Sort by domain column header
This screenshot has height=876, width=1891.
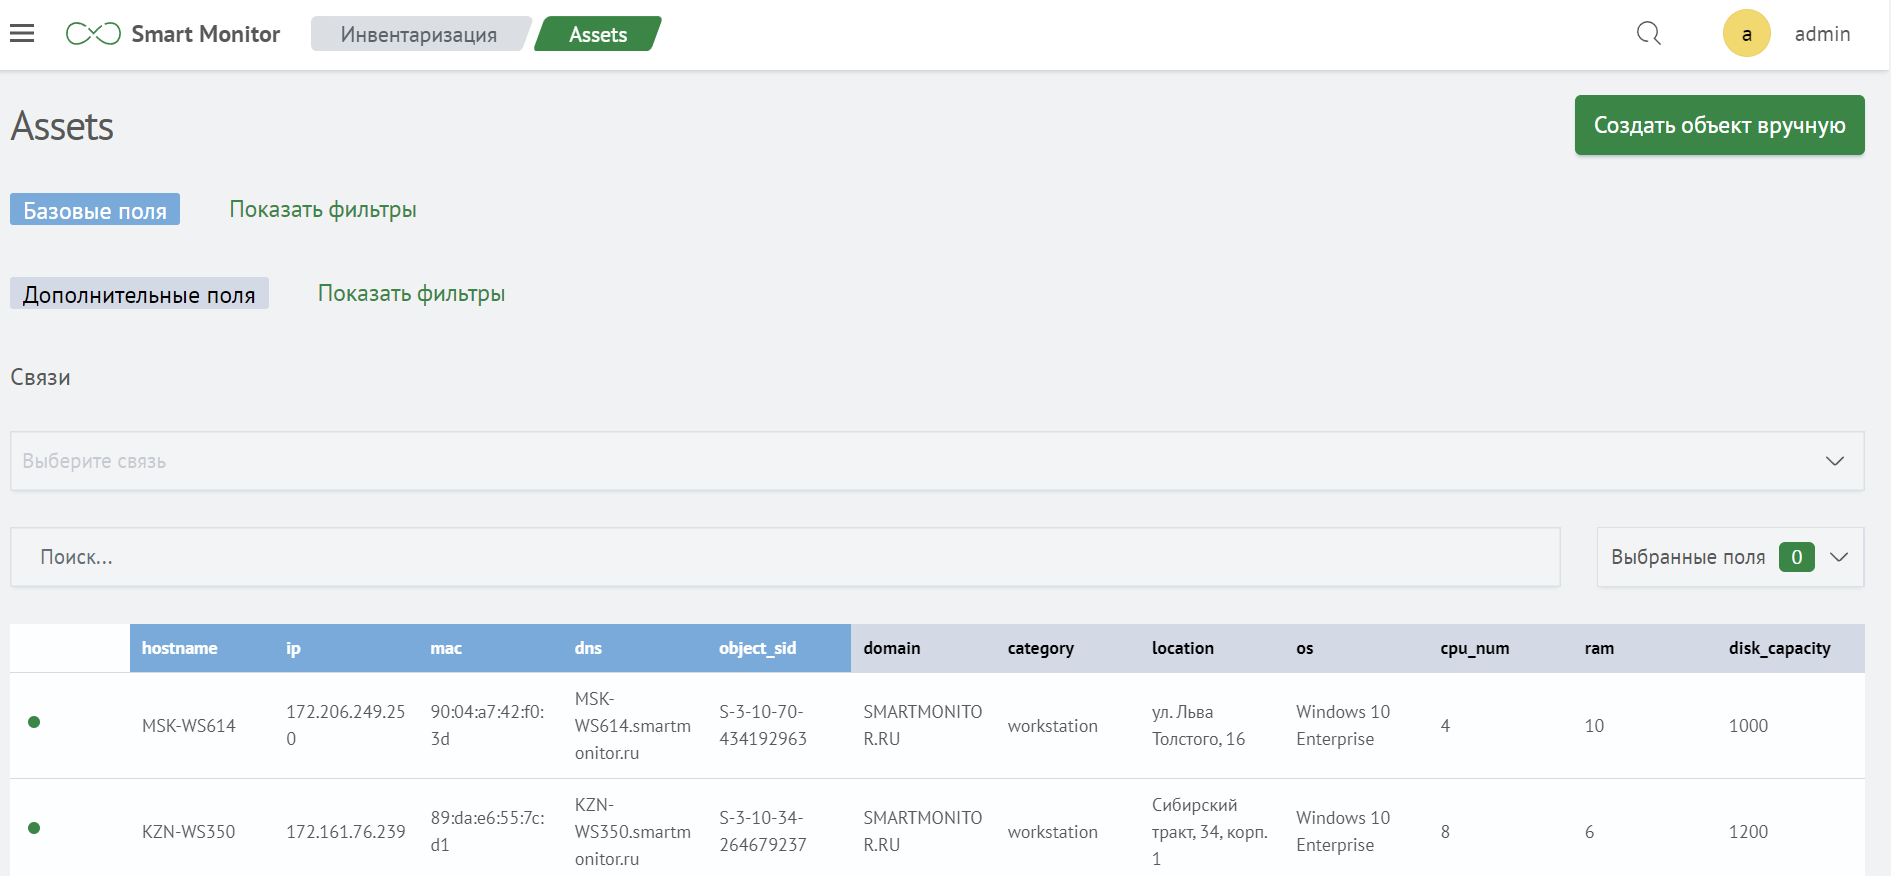892,648
